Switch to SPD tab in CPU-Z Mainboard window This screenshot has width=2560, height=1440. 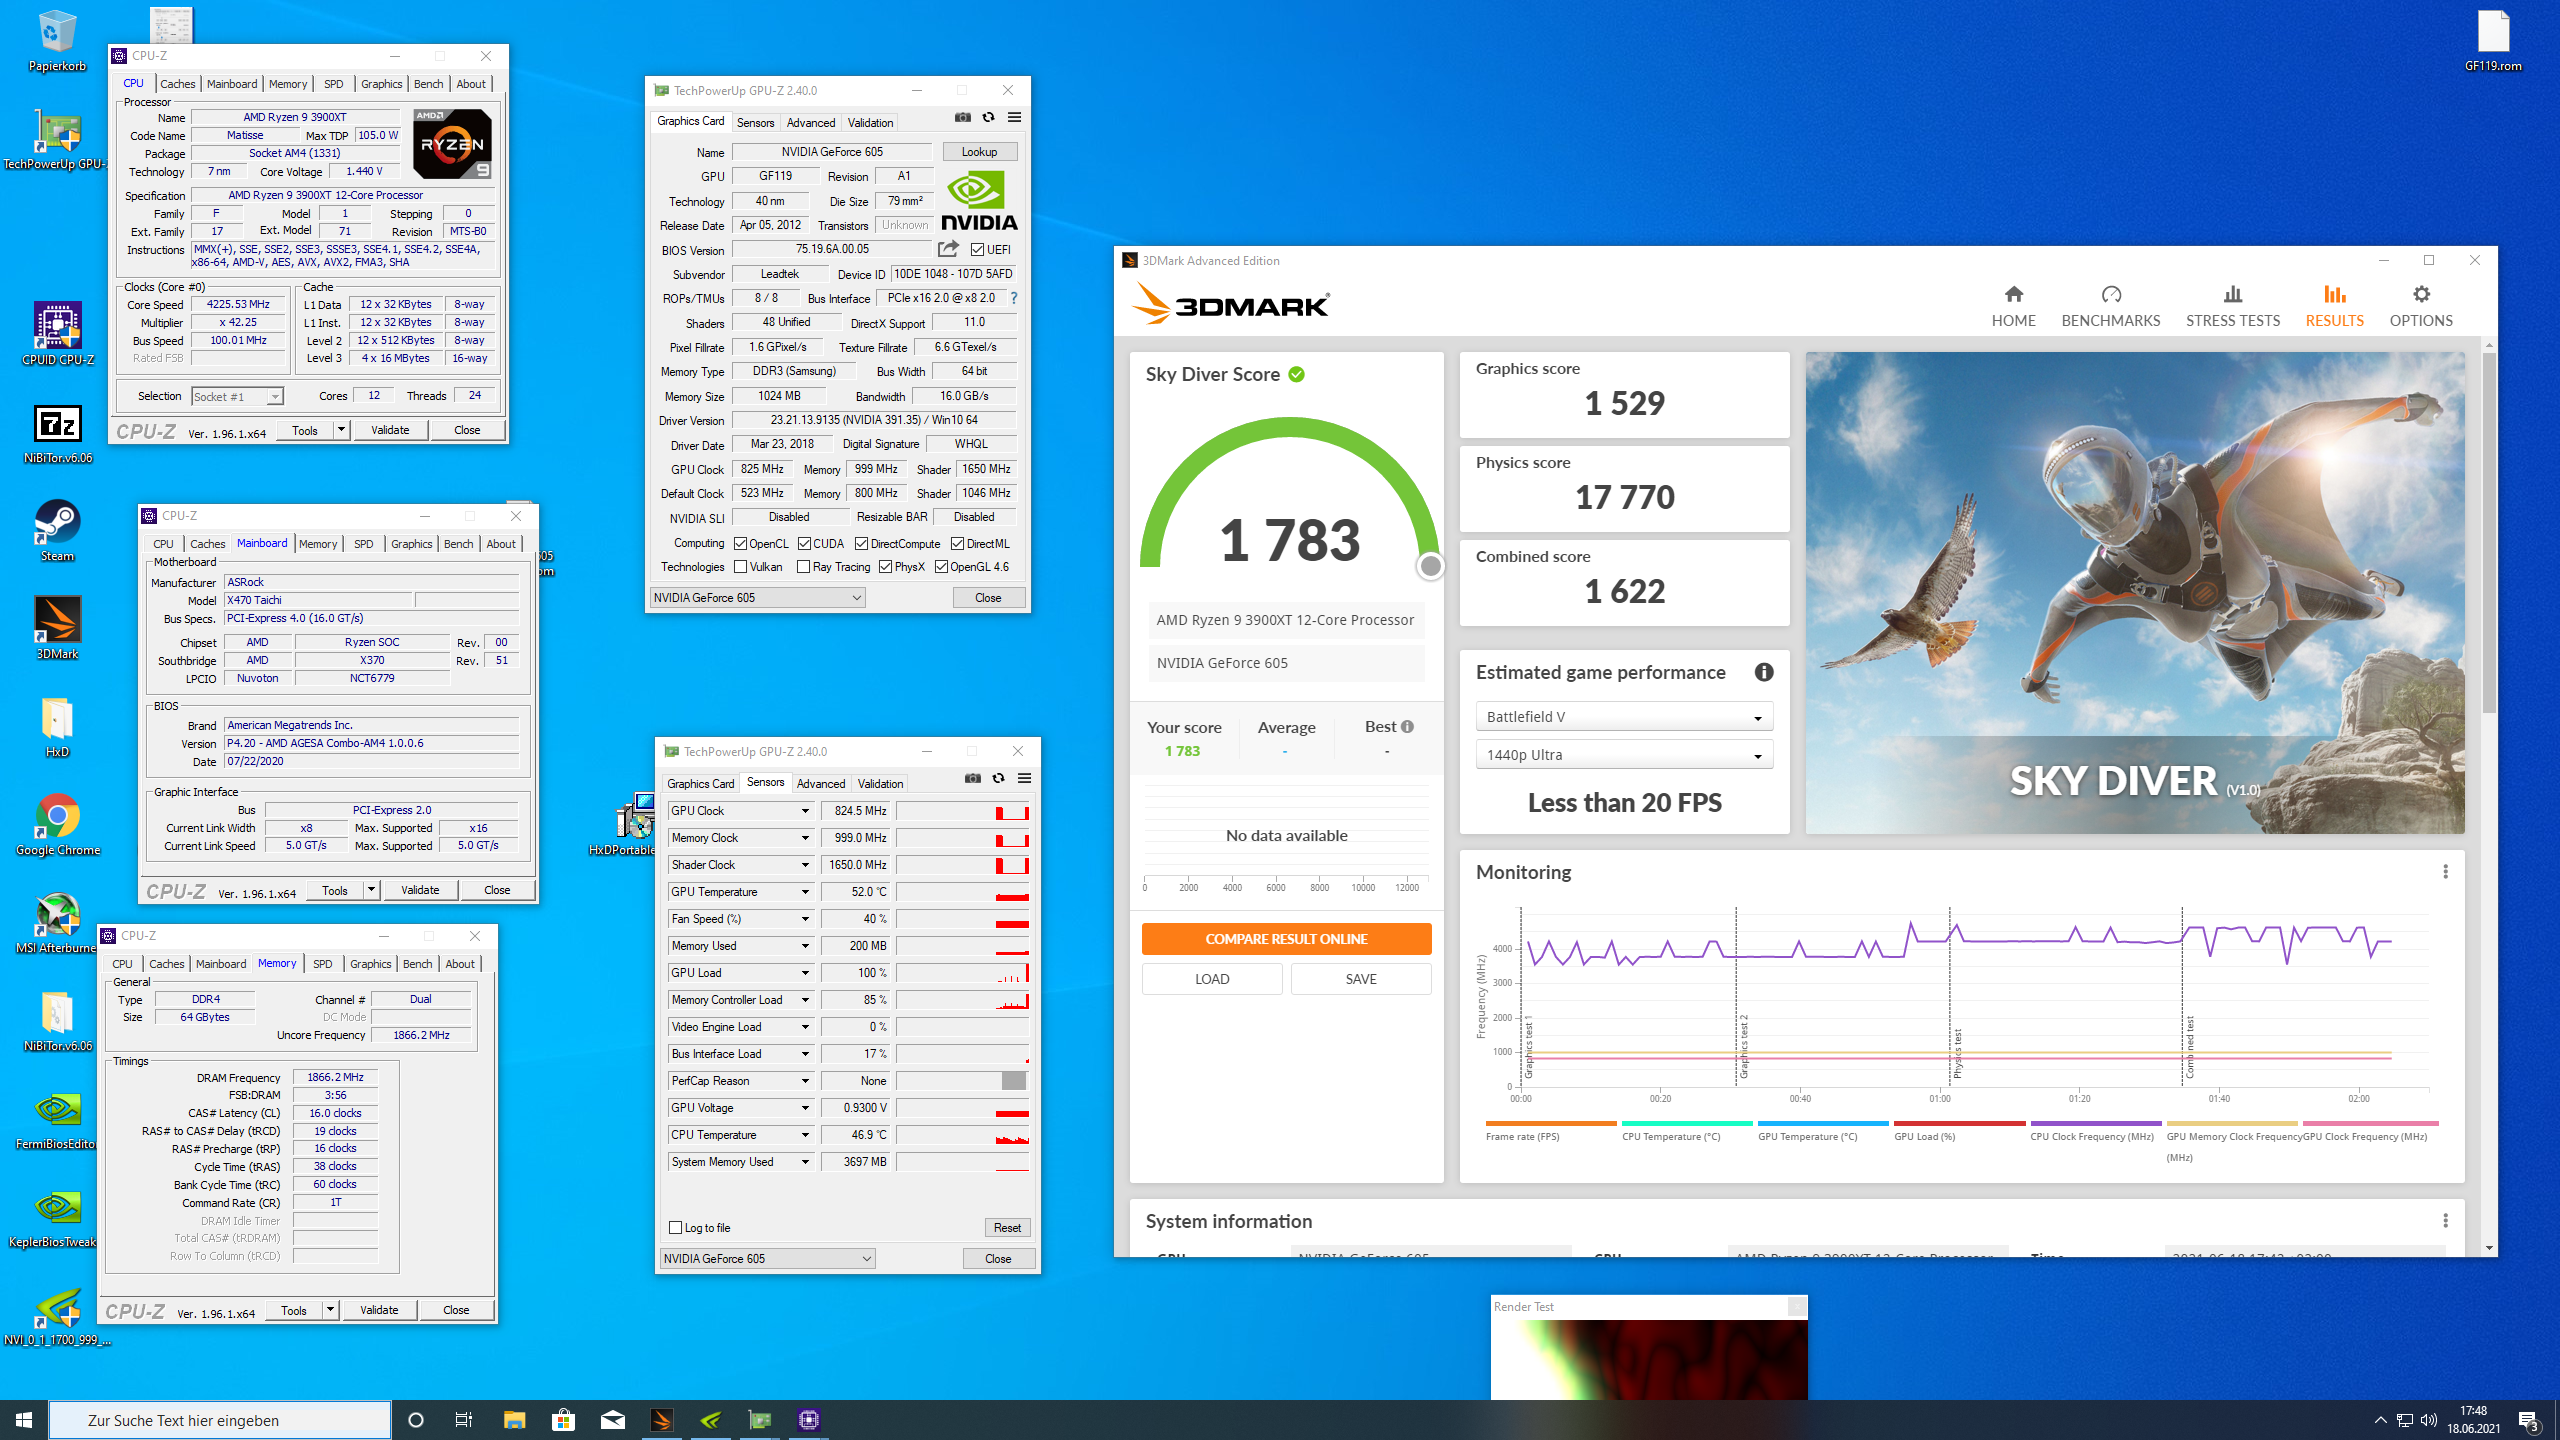point(363,544)
